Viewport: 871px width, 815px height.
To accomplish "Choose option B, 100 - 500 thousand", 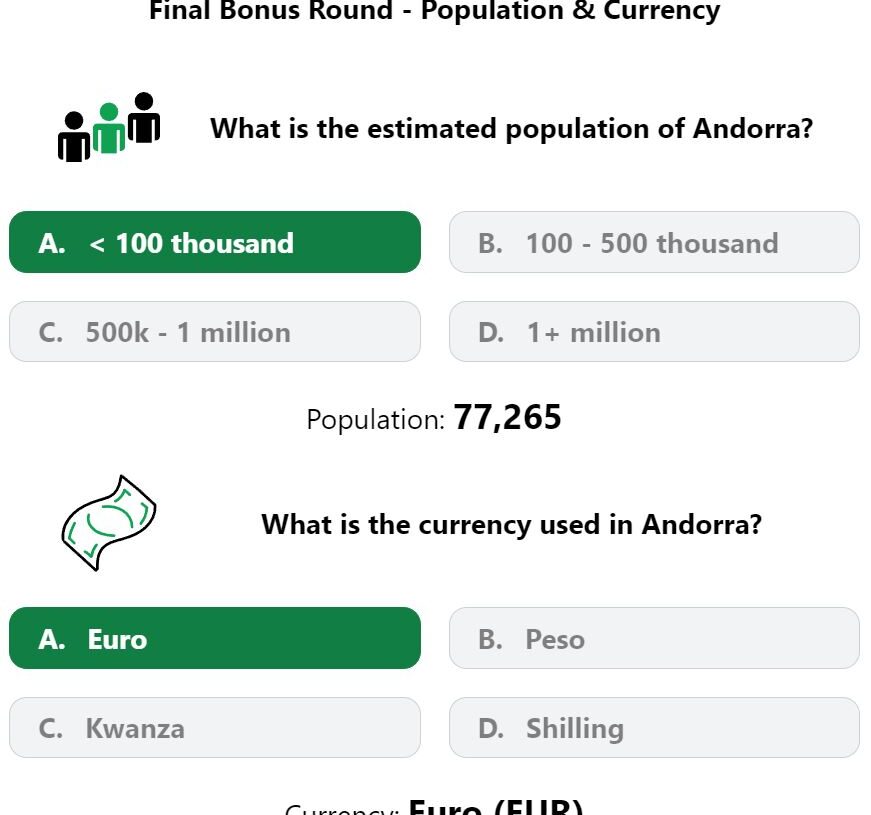I will (654, 242).
